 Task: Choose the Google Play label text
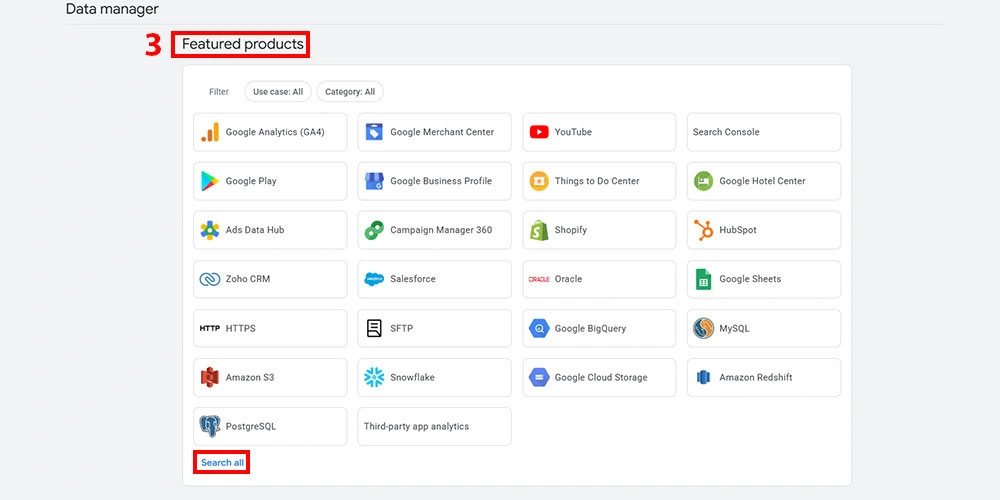(251, 181)
